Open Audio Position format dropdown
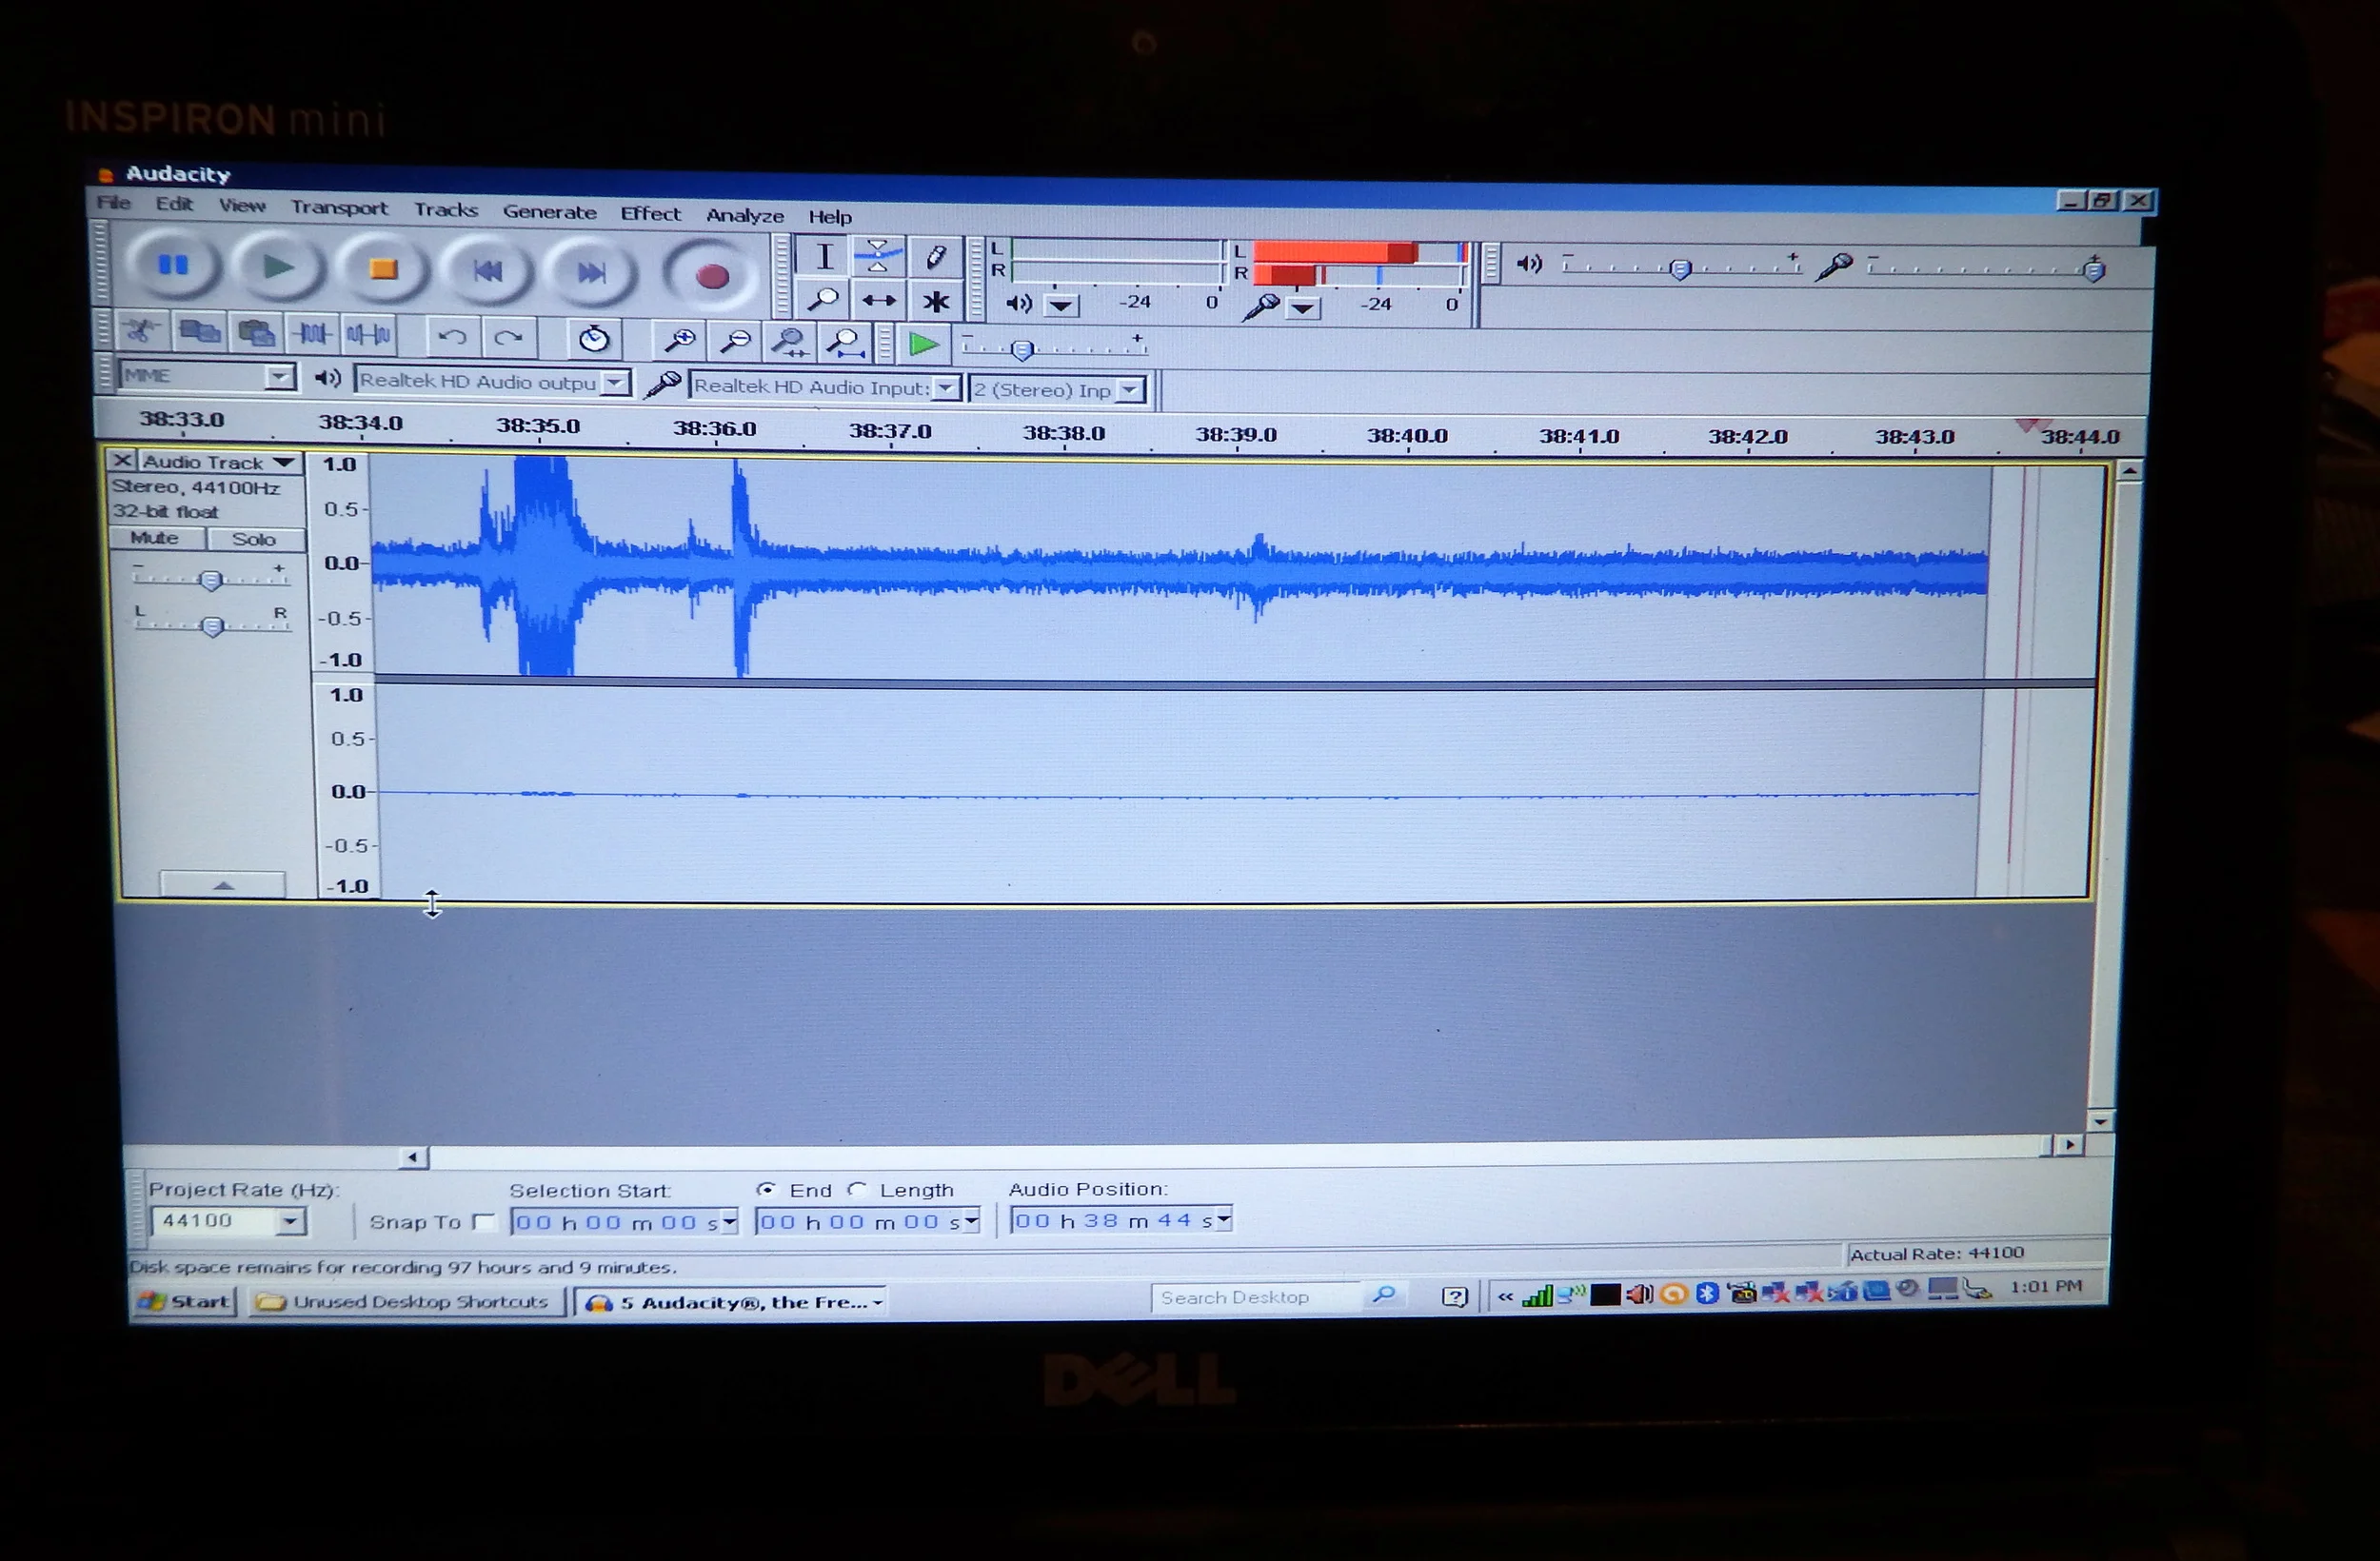 pos(1224,1220)
